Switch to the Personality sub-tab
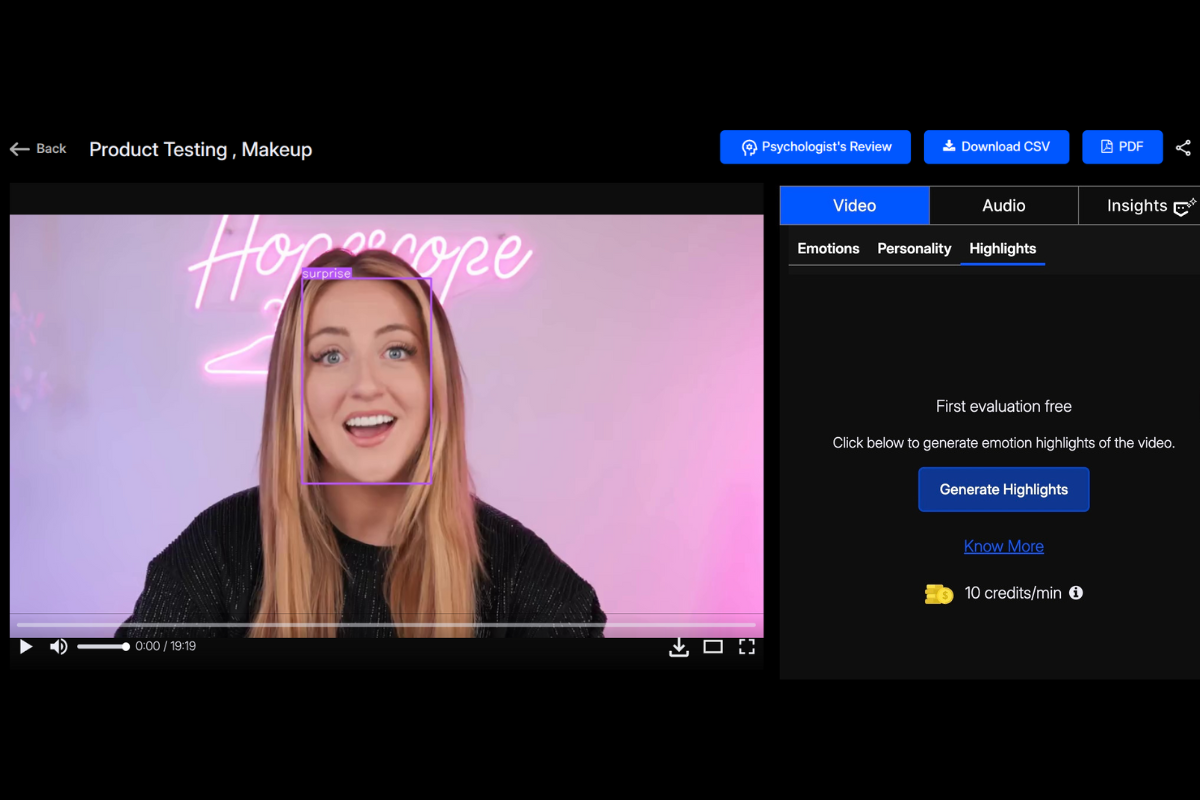1200x800 pixels. [x=914, y=249]
